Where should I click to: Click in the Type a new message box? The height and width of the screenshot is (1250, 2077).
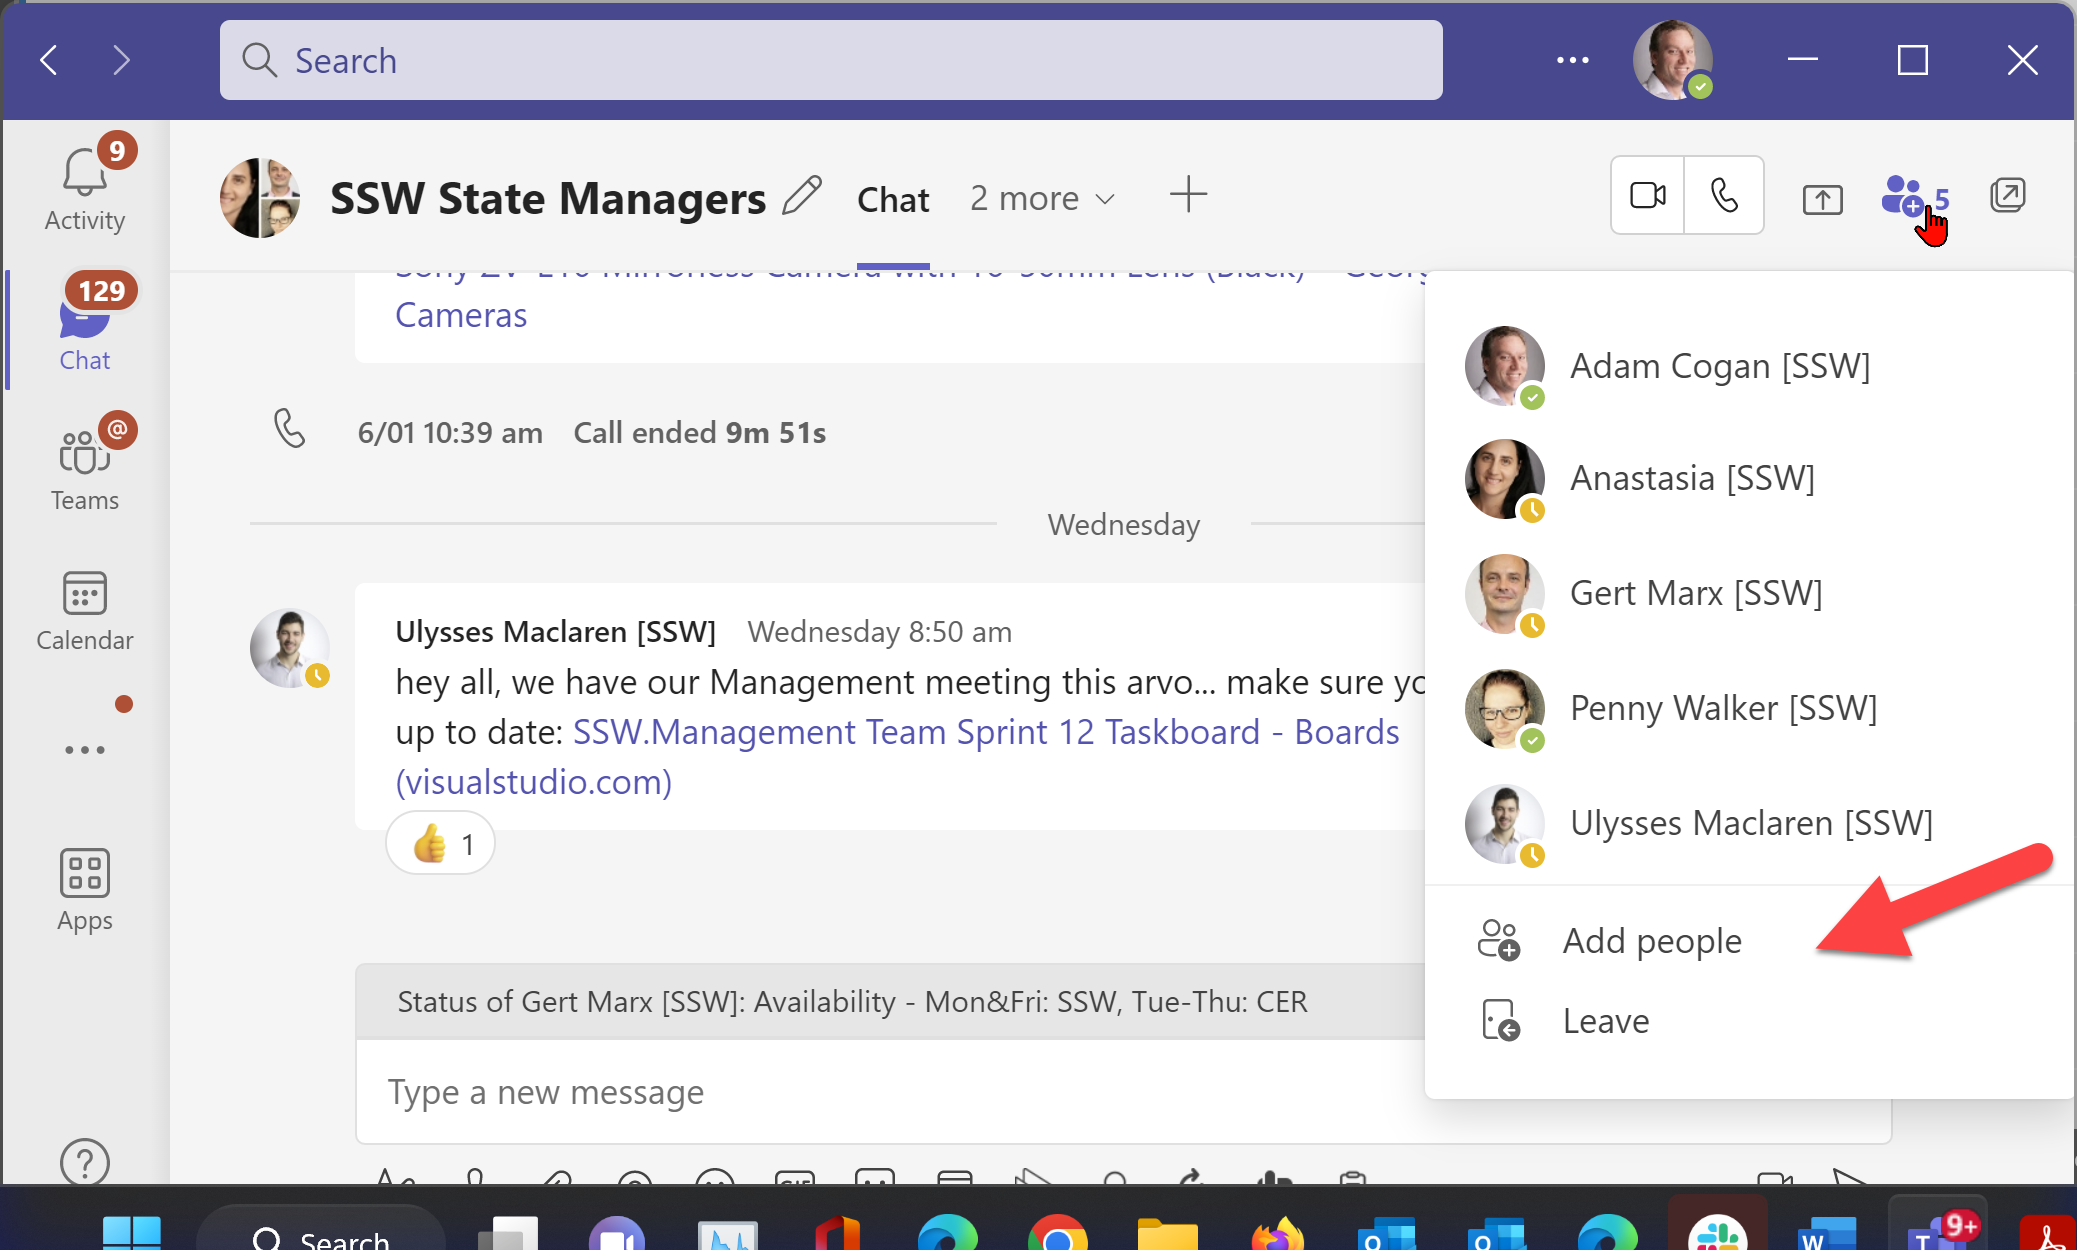pyautogui.click(x=880, y=1092)
